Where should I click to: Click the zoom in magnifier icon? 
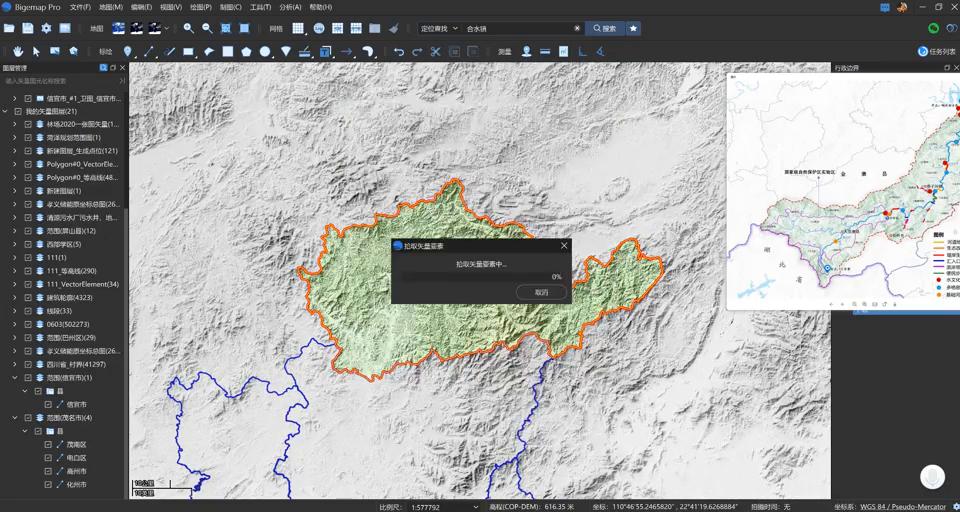[188, 28]
